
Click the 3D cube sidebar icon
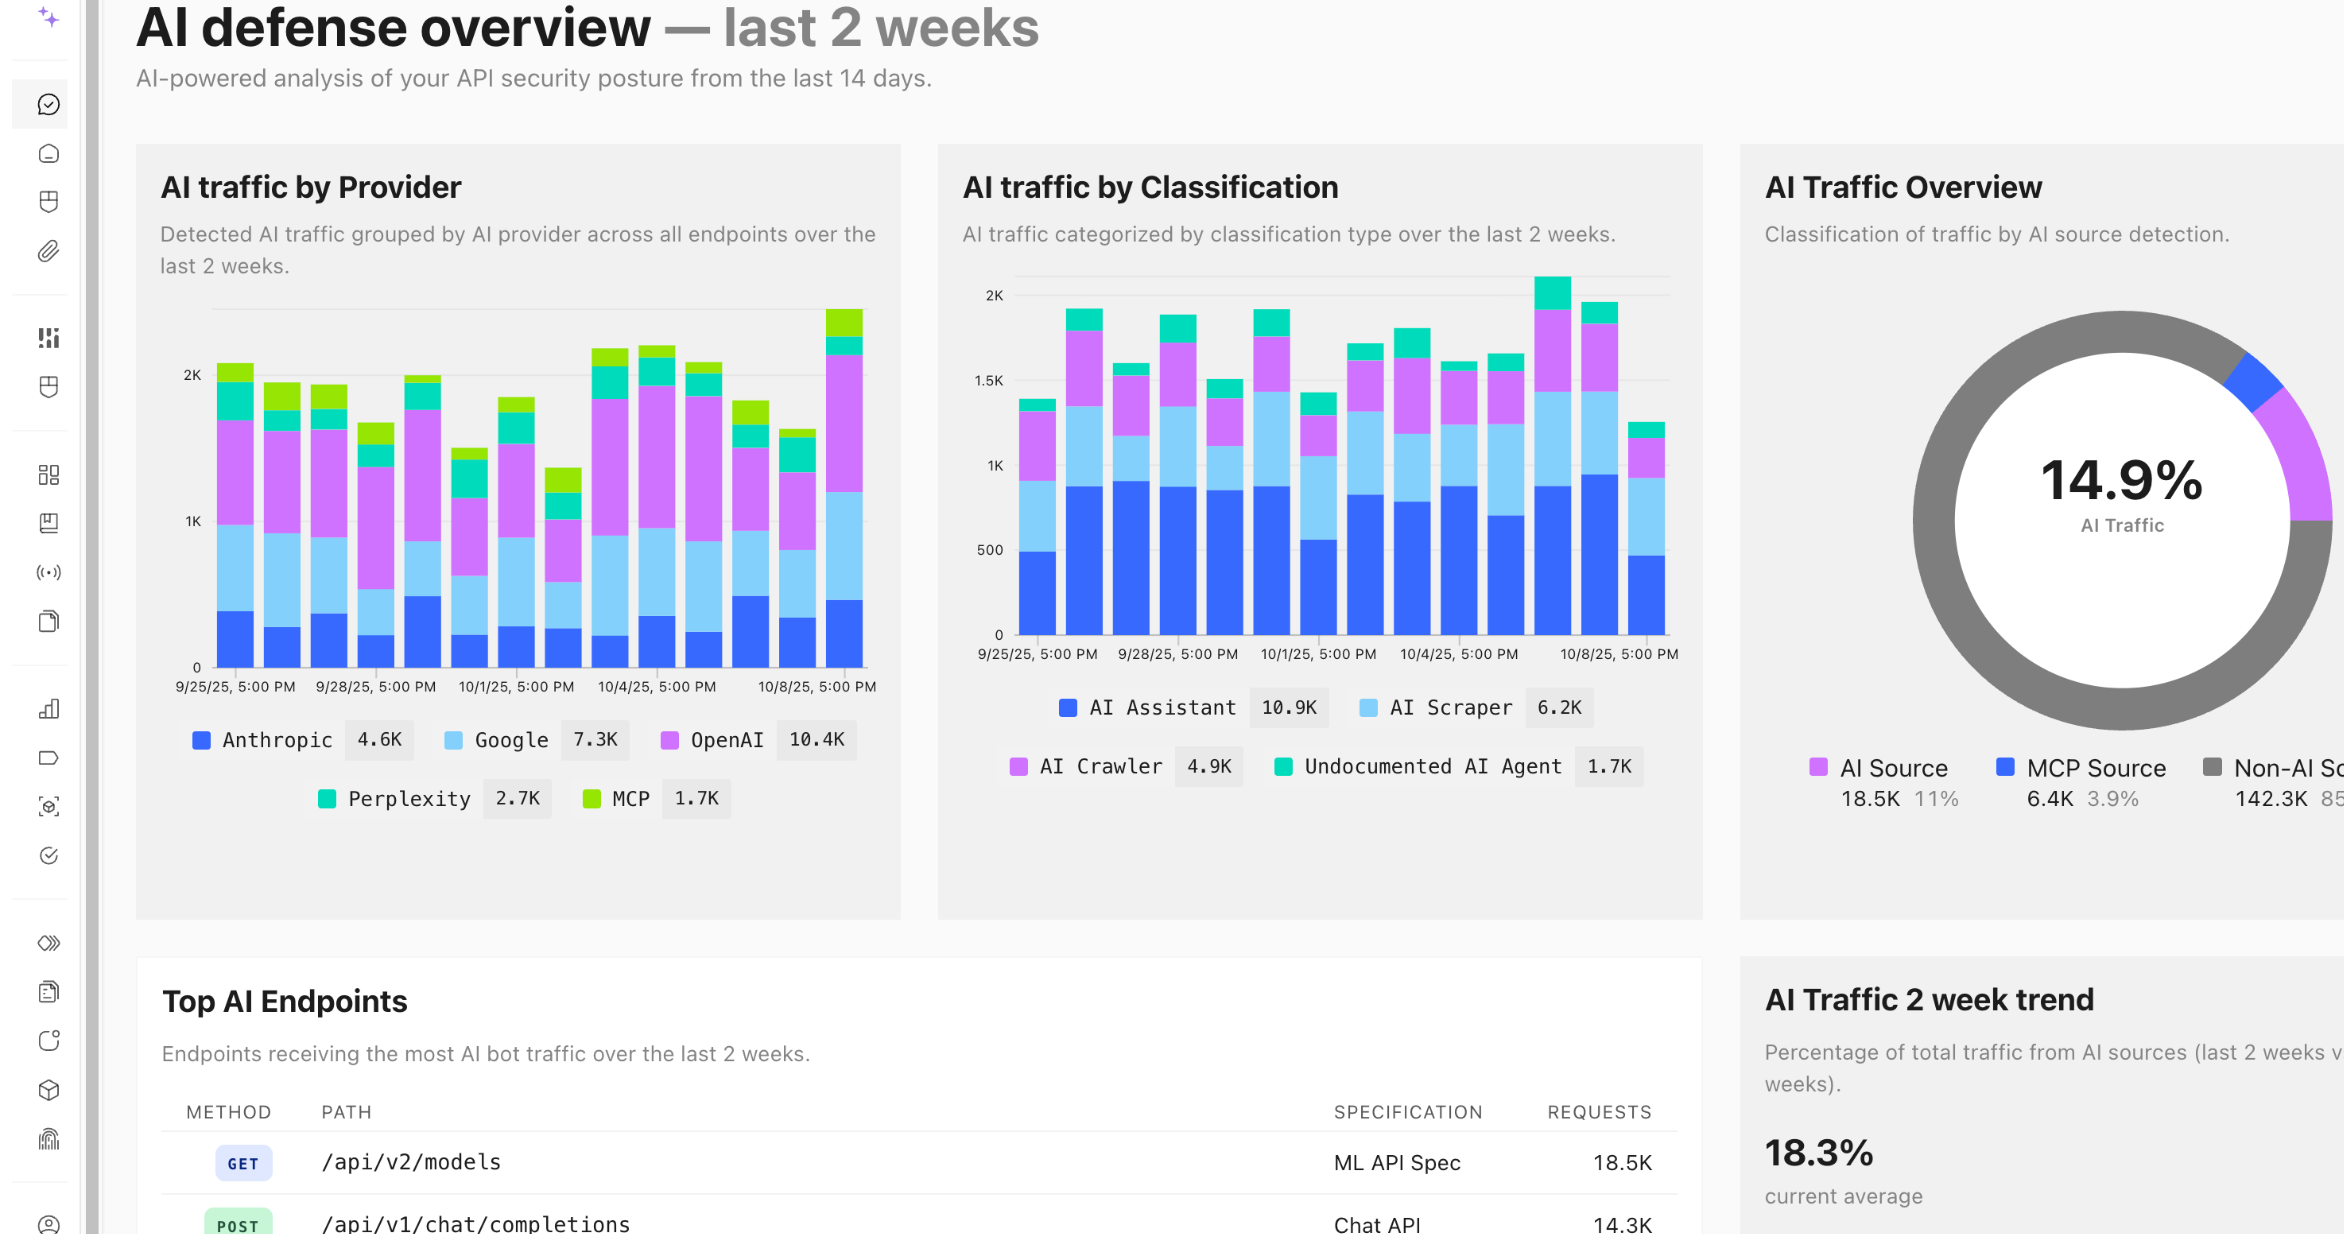[x=48, y=1090]
